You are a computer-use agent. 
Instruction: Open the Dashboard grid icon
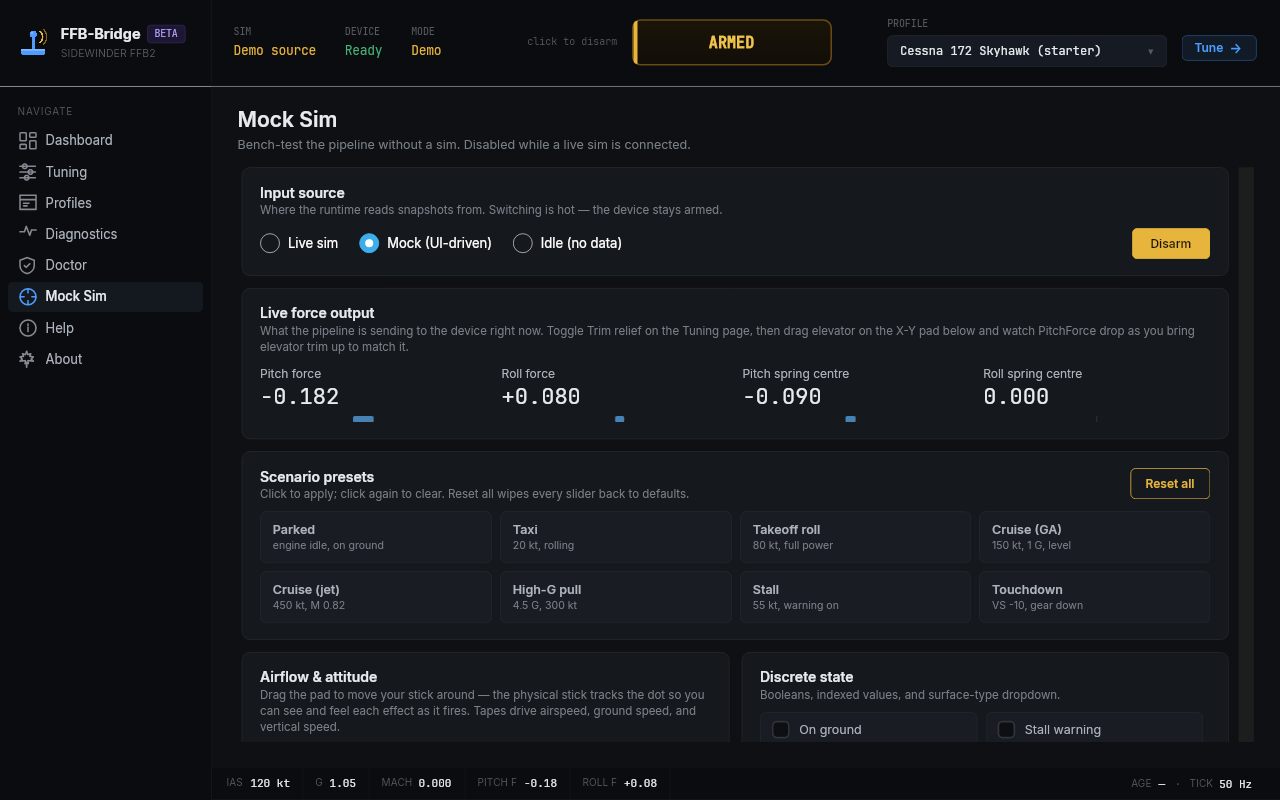pos(28,140)
